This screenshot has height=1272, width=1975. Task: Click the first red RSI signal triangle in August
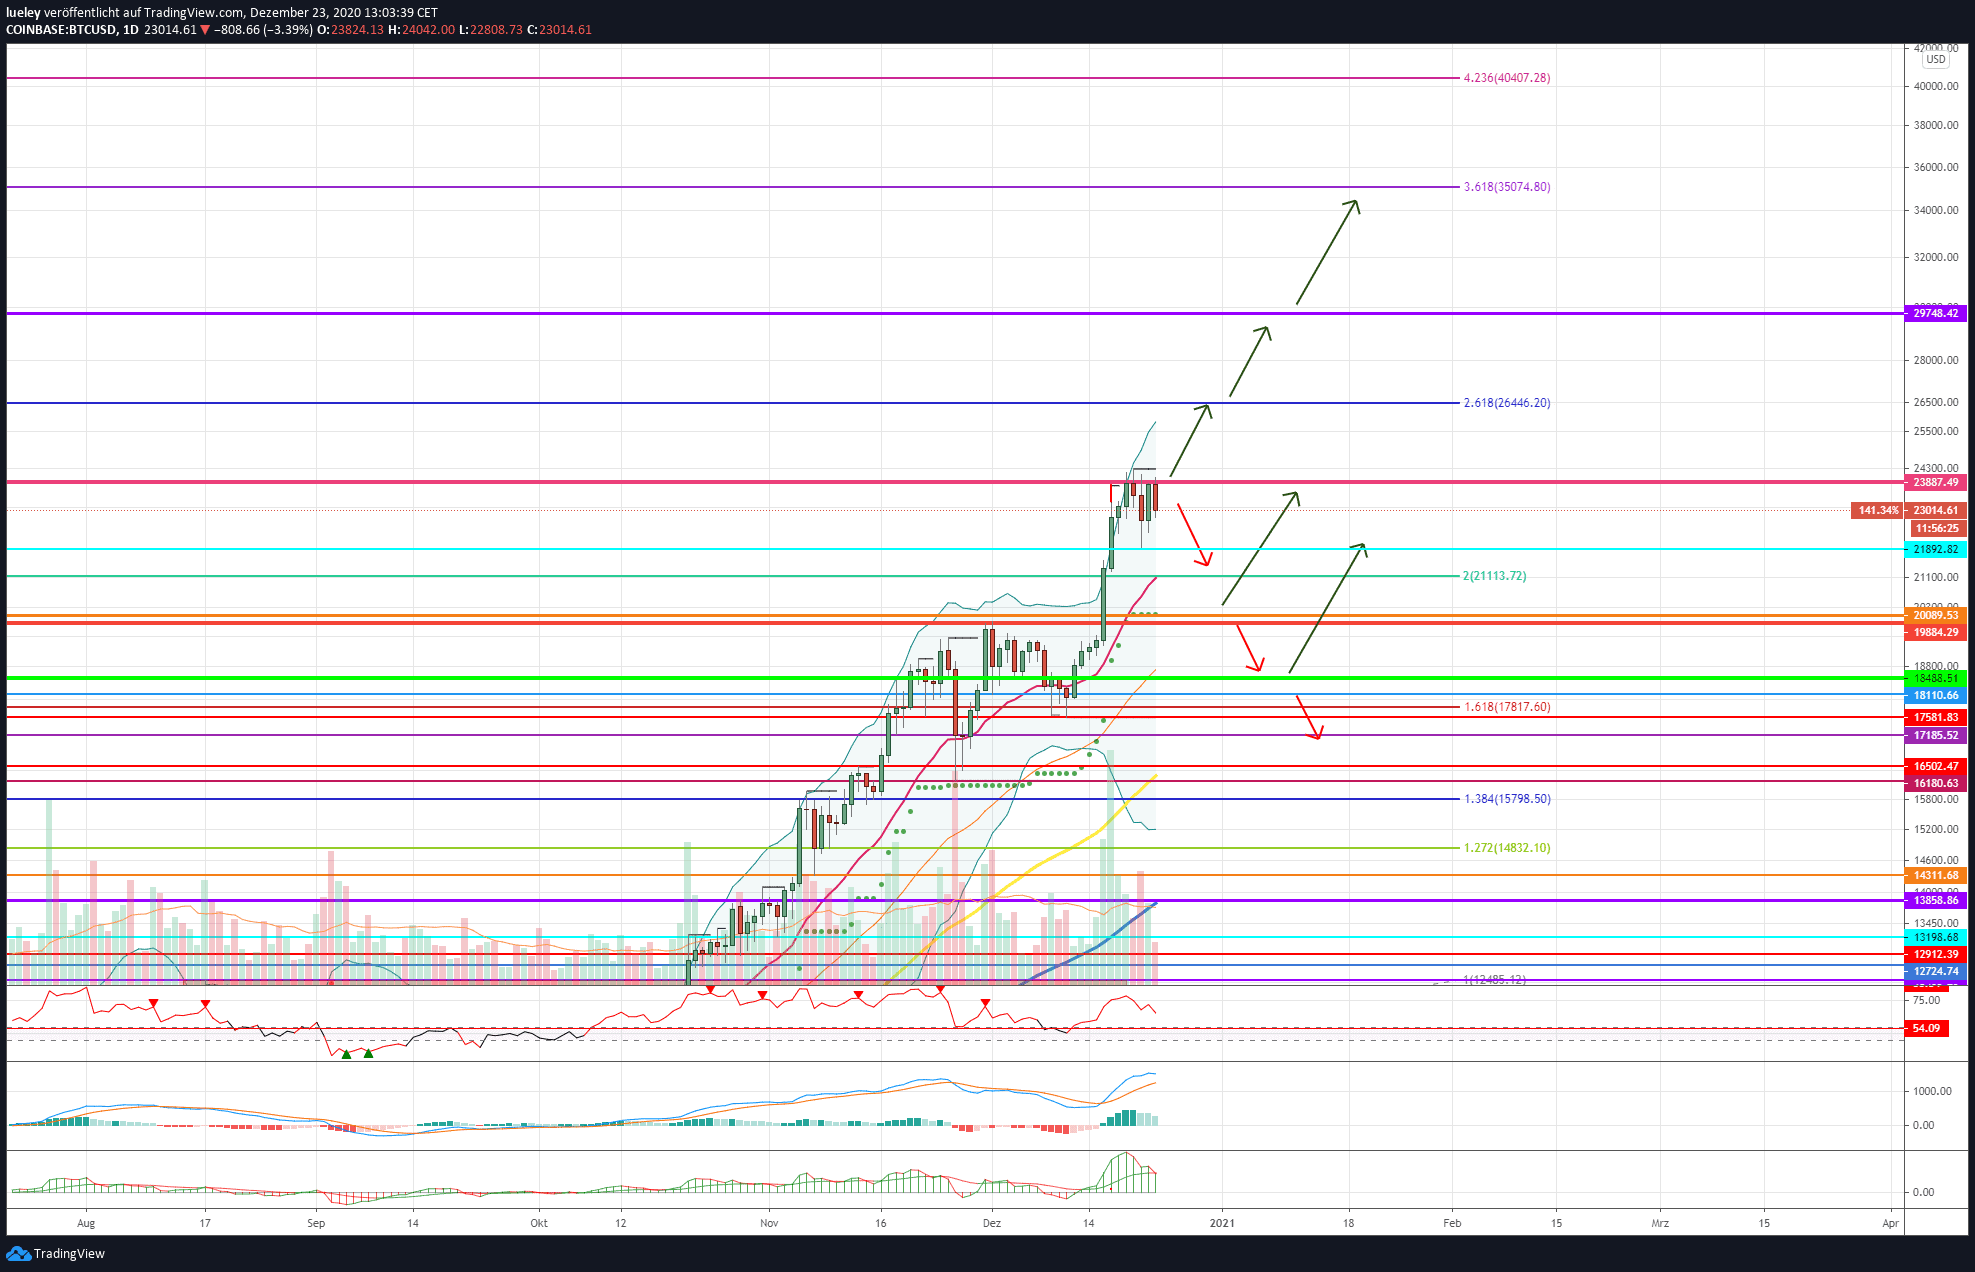[153, 1003]
